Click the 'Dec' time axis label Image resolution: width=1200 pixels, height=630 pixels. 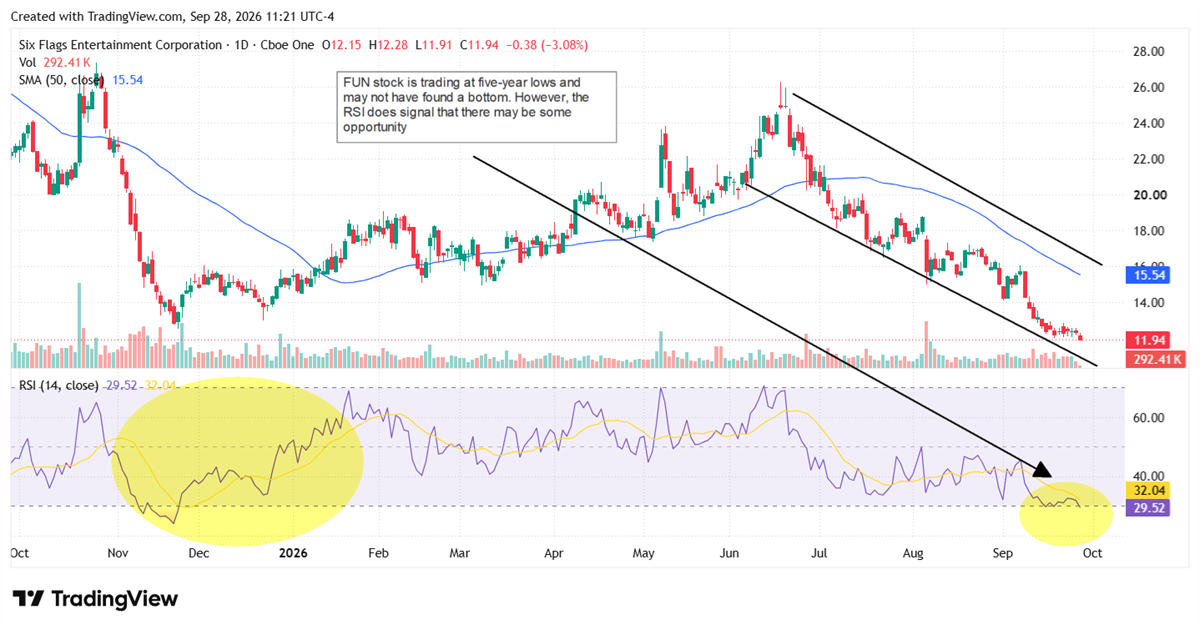(197, 551)
